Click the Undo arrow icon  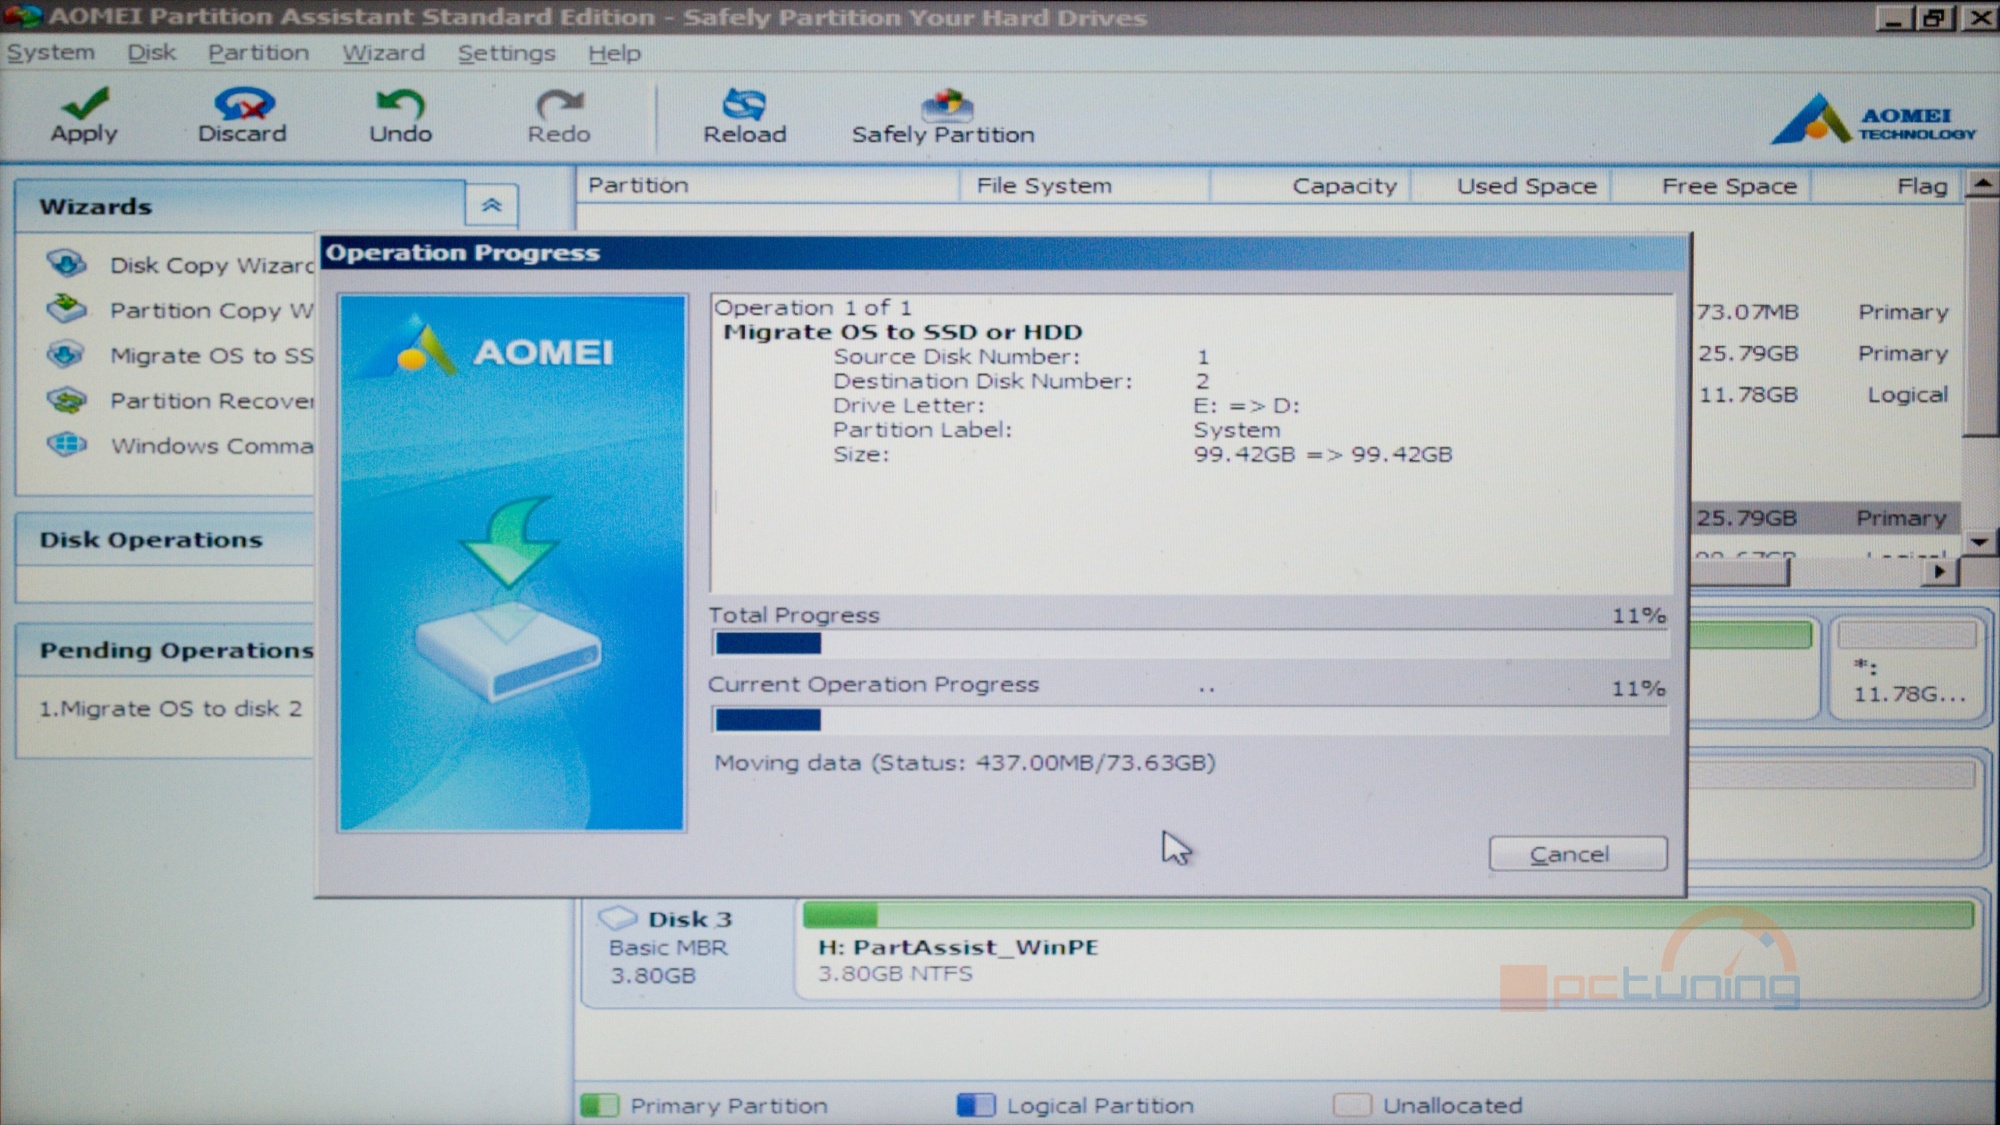coord(400,102)
